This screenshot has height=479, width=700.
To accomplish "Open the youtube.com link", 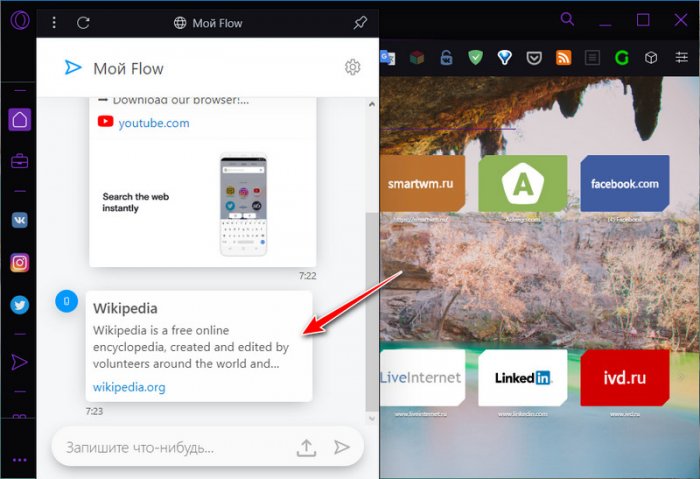I will pyautogui.click(x=153, y=123).
